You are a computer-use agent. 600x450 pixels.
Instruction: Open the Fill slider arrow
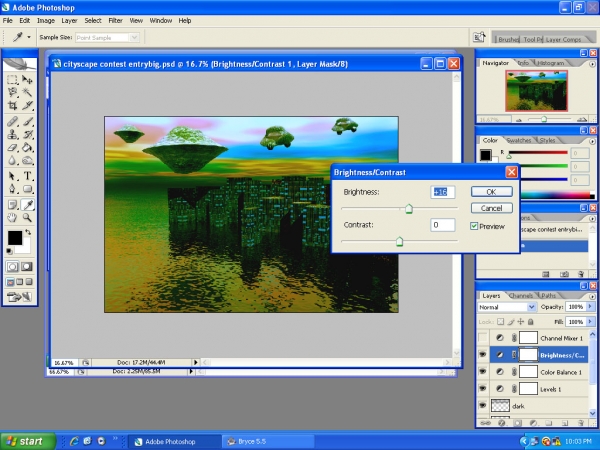pyautogui.click(x=590, y=321)
